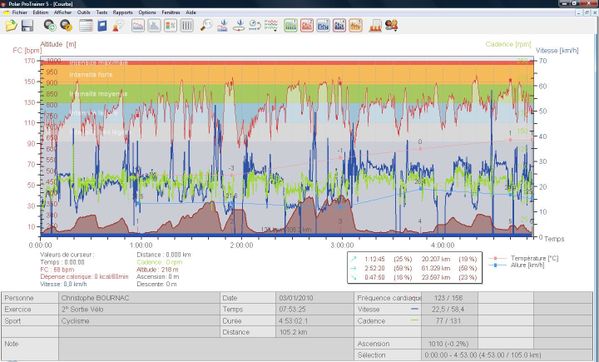Image resolution: width=599 pixels, height=362 pixels.
Task: Open the Tests menu
Action: point(102,13)
